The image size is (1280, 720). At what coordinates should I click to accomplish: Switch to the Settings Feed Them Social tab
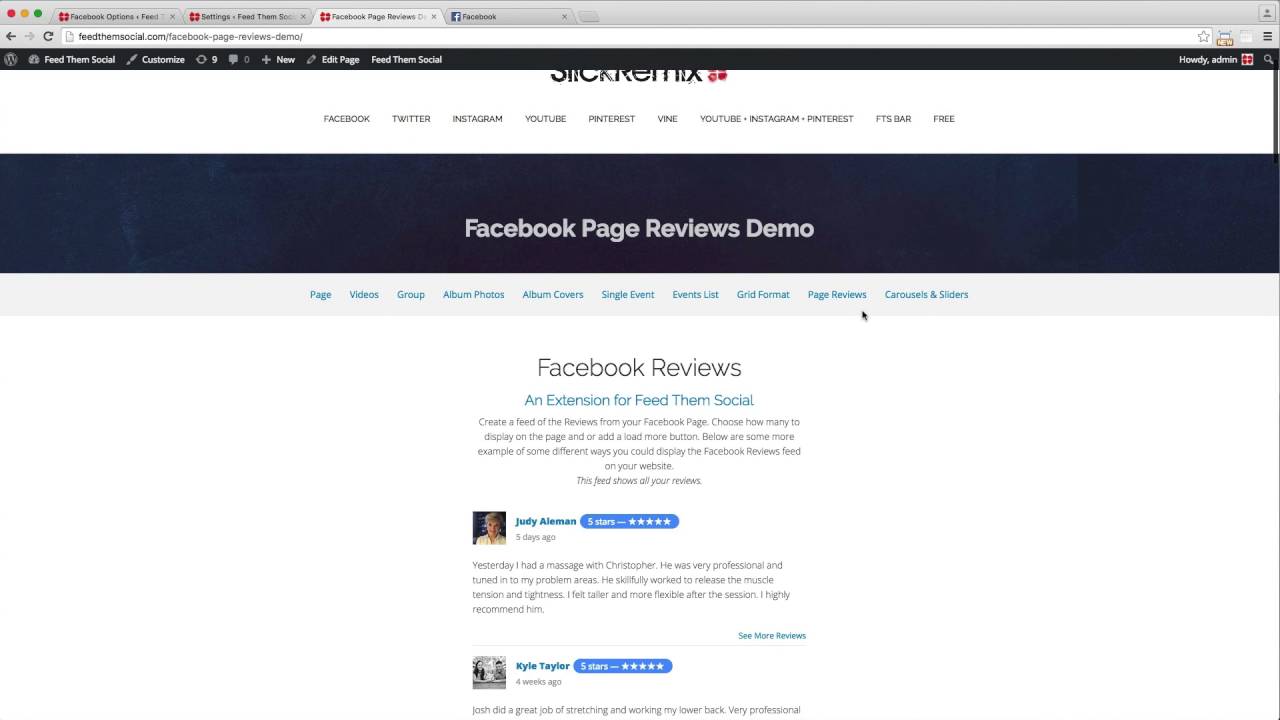[246, 16]
